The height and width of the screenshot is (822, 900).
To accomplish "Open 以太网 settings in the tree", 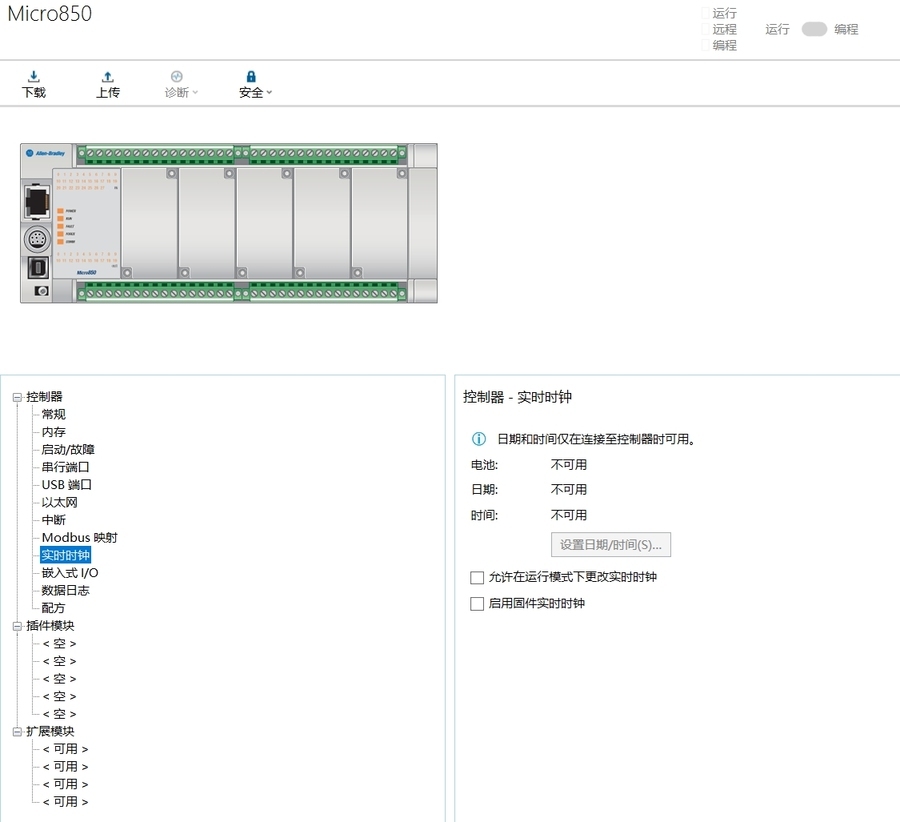I will click(59, 502).
